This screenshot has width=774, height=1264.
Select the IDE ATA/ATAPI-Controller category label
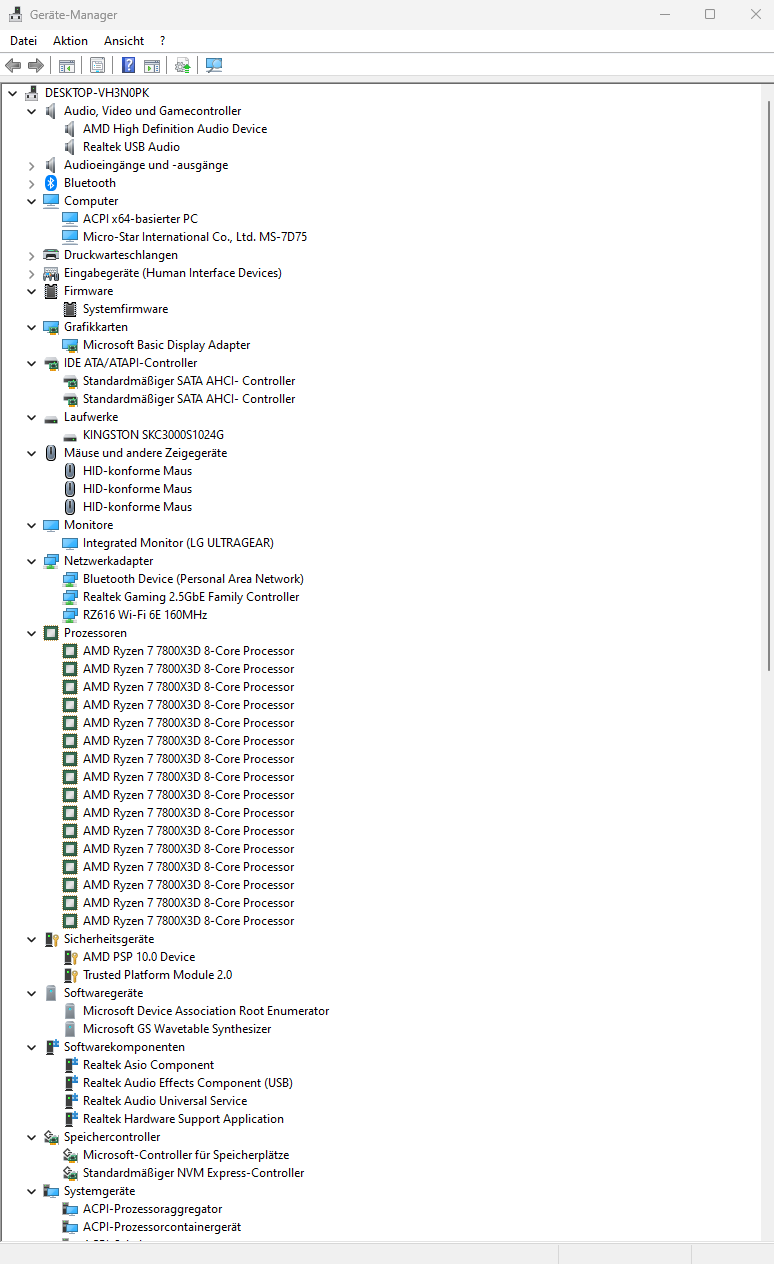tap(131, 363)
